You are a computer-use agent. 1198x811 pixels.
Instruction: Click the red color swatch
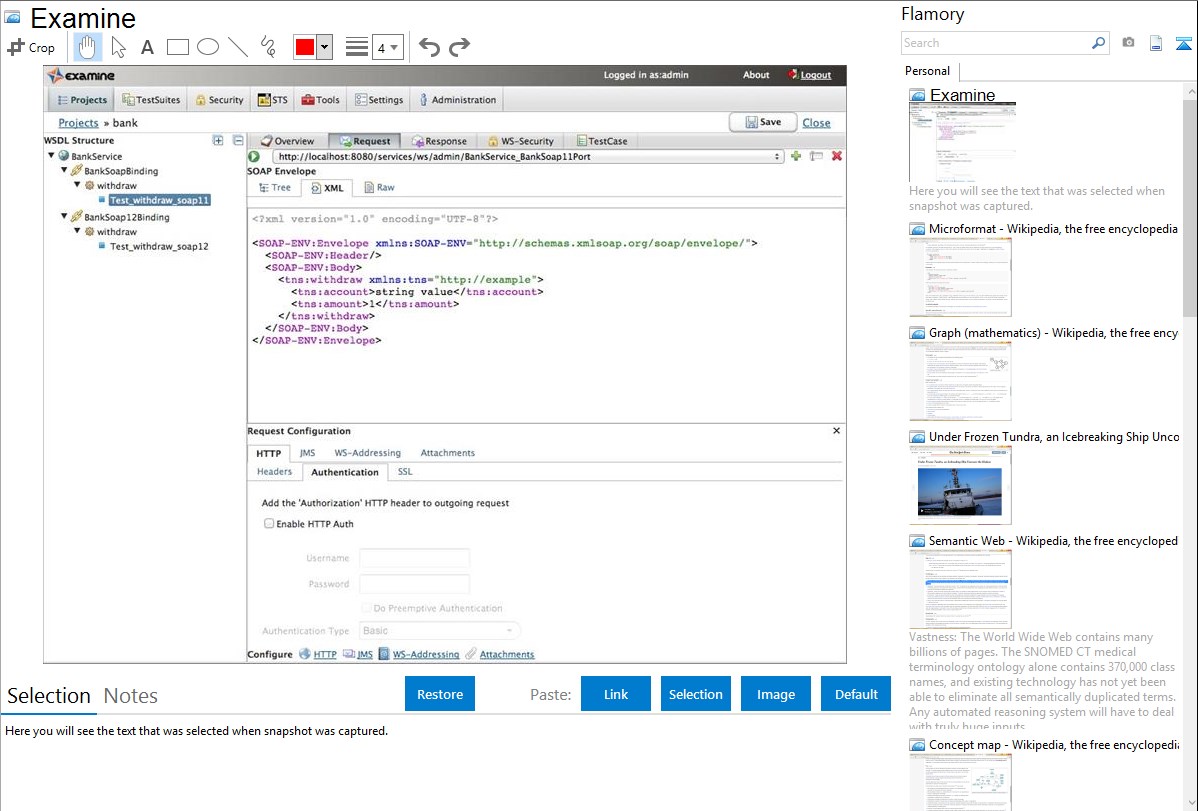tap(304, 47)
